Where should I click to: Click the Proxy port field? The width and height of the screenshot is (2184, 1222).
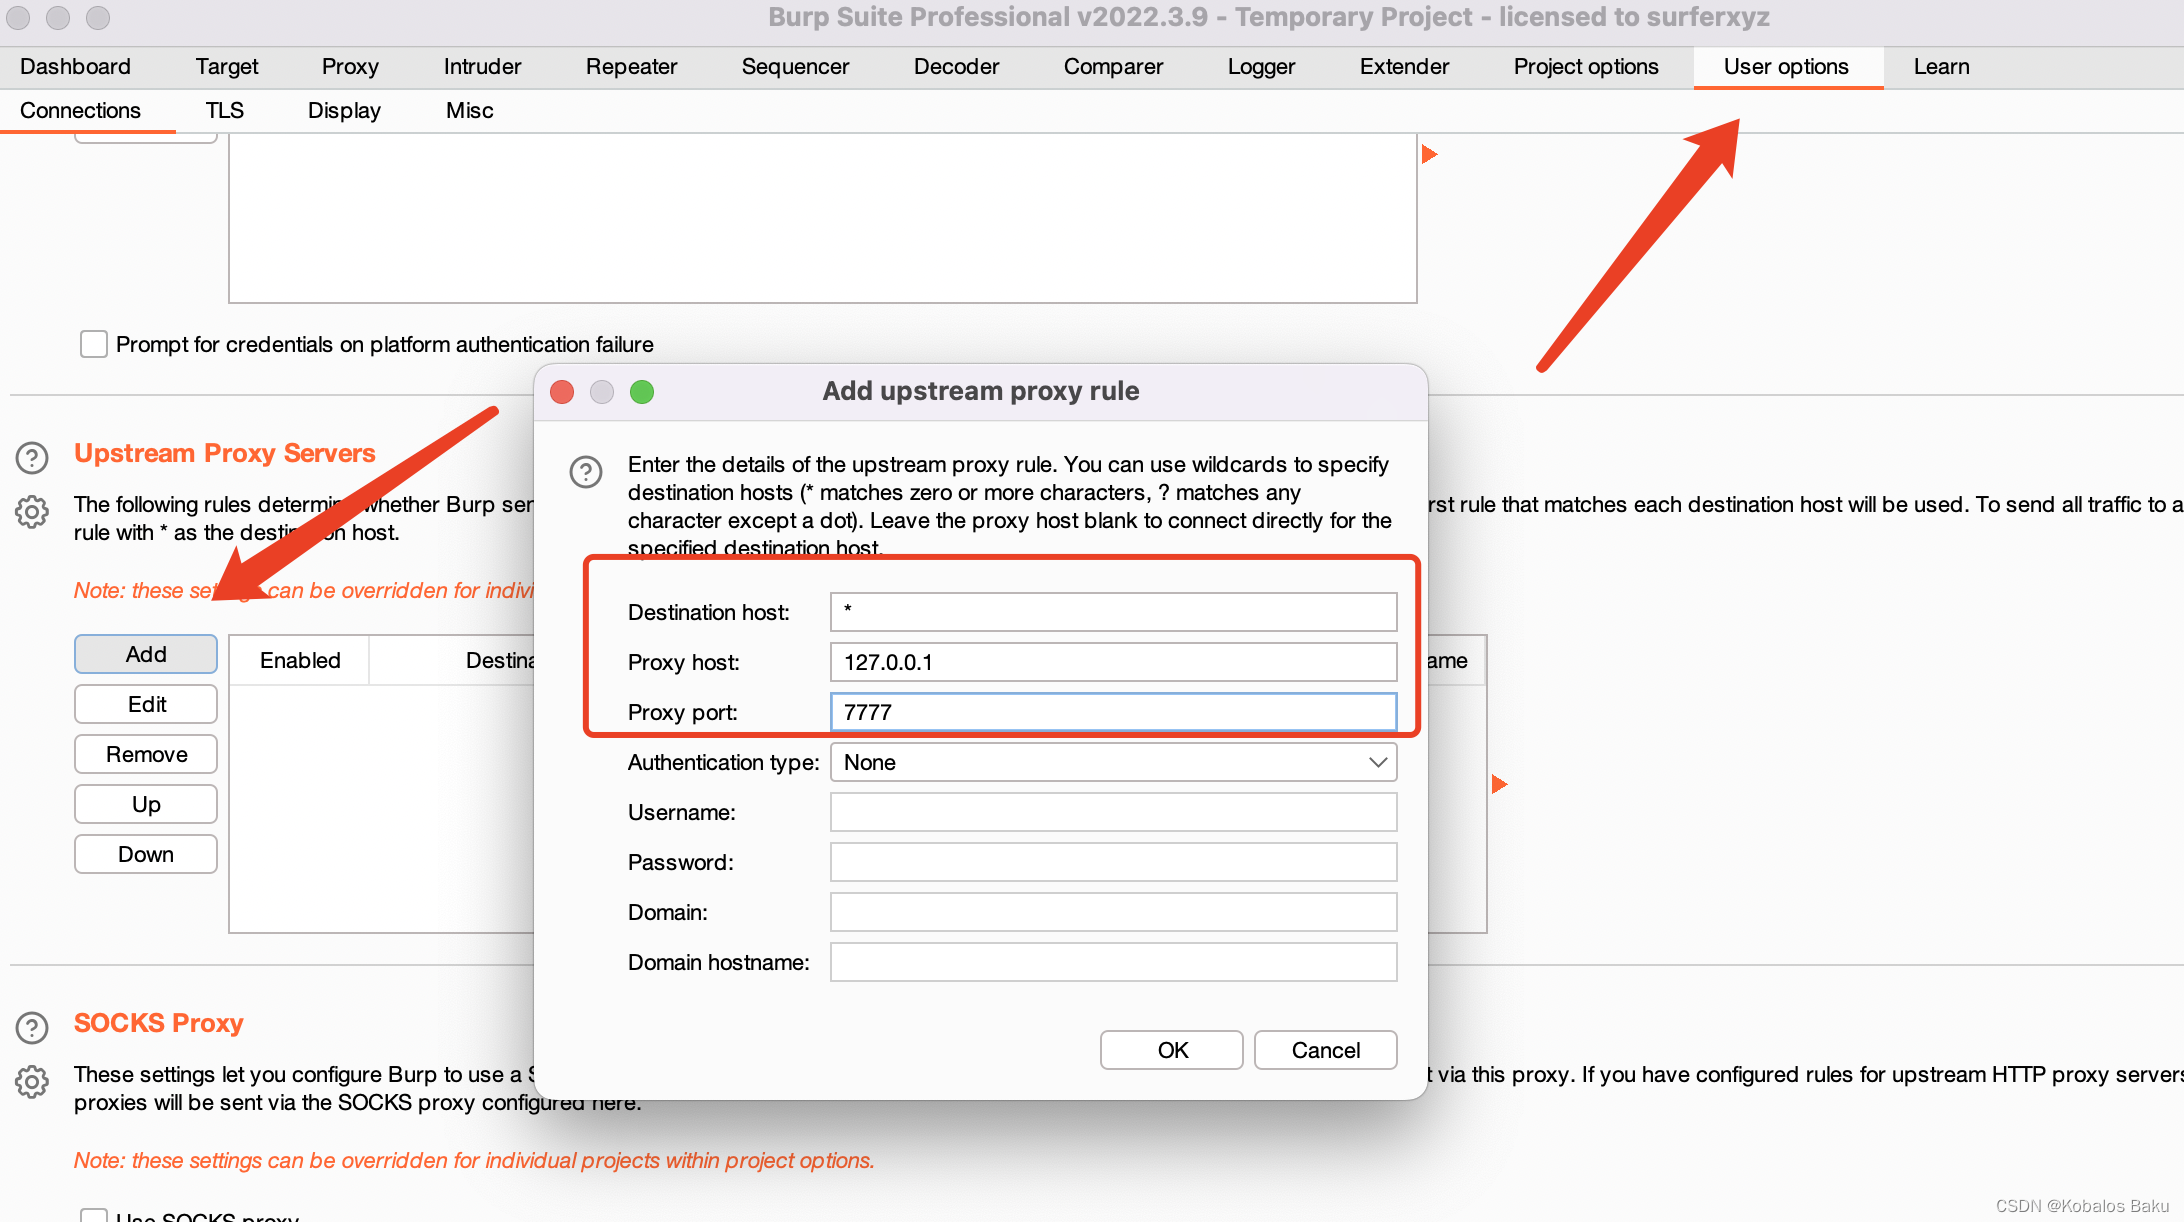pos(1113,712)
